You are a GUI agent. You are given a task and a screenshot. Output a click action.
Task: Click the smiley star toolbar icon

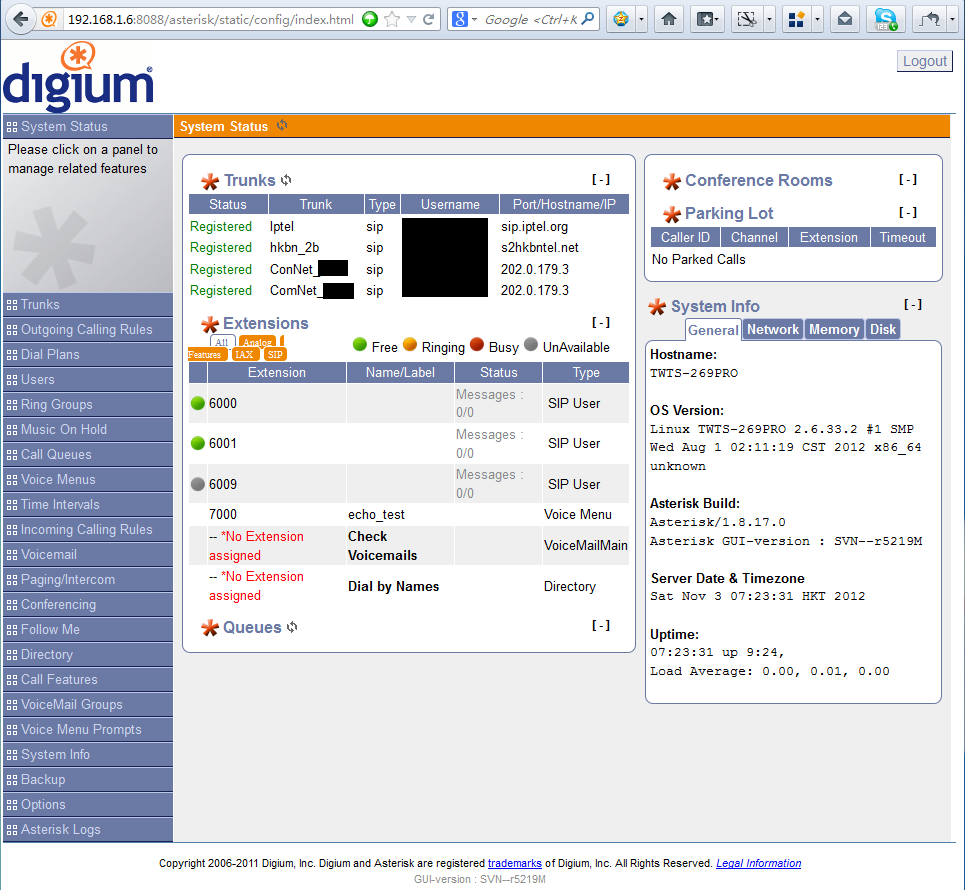click(x=621, y=19)
